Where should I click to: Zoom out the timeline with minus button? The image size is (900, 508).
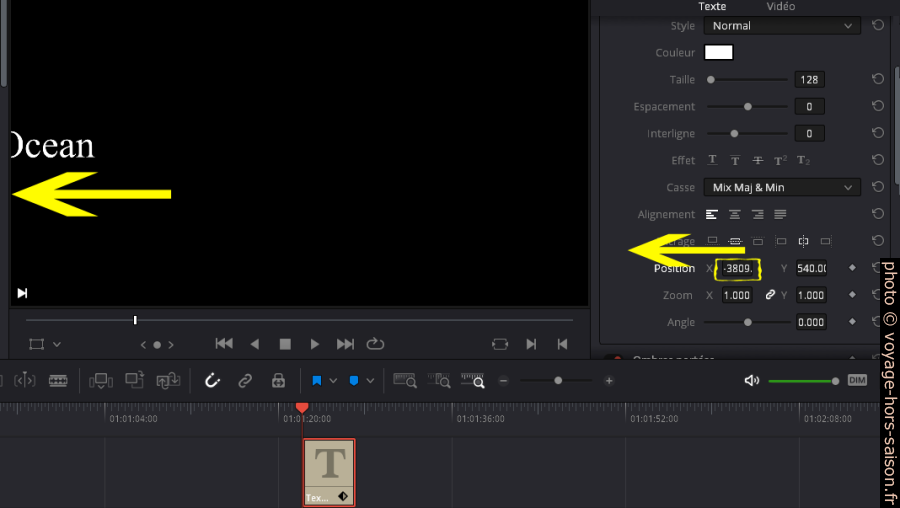(x=503, y=381)
